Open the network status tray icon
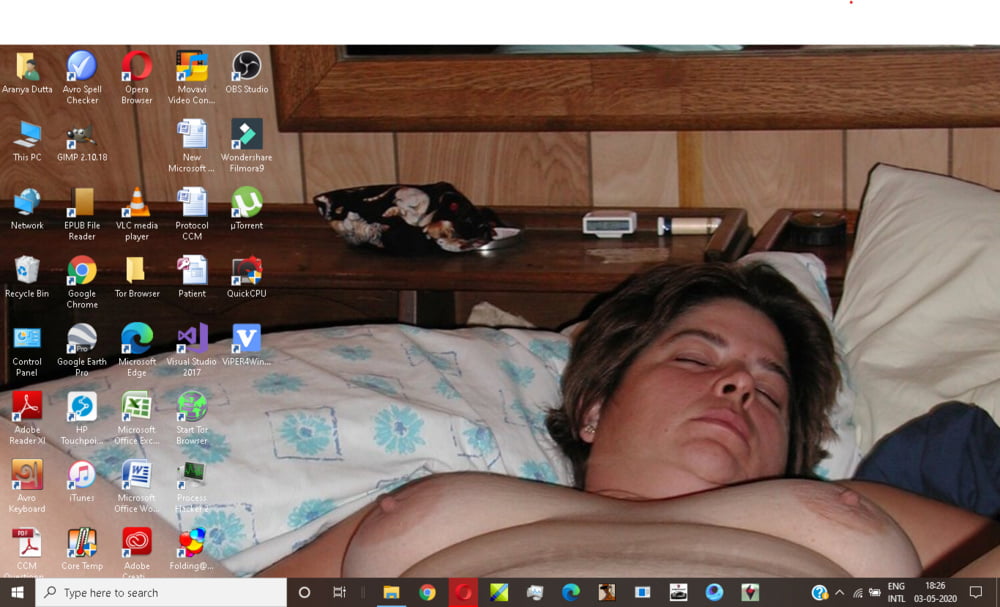Viewport: 1000px width, 607px height. (x=858, y=592)
